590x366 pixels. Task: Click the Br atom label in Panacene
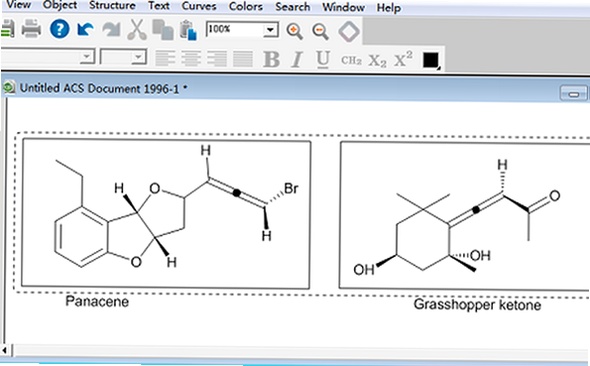coord(291,188)
